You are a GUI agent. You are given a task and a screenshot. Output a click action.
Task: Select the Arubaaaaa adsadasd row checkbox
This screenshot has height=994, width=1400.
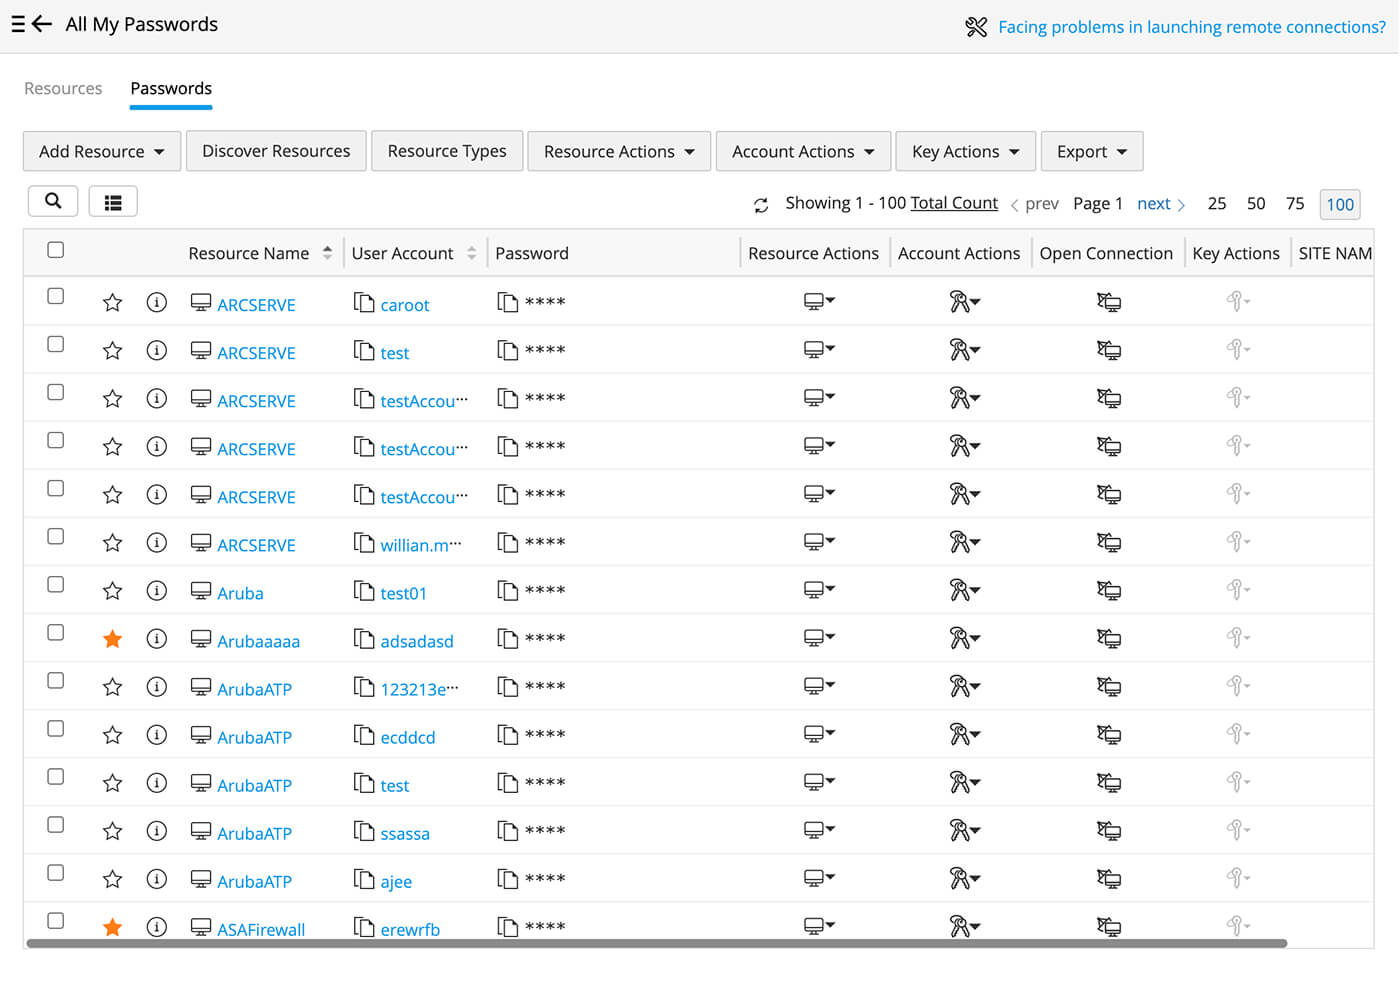pos(56,632)
